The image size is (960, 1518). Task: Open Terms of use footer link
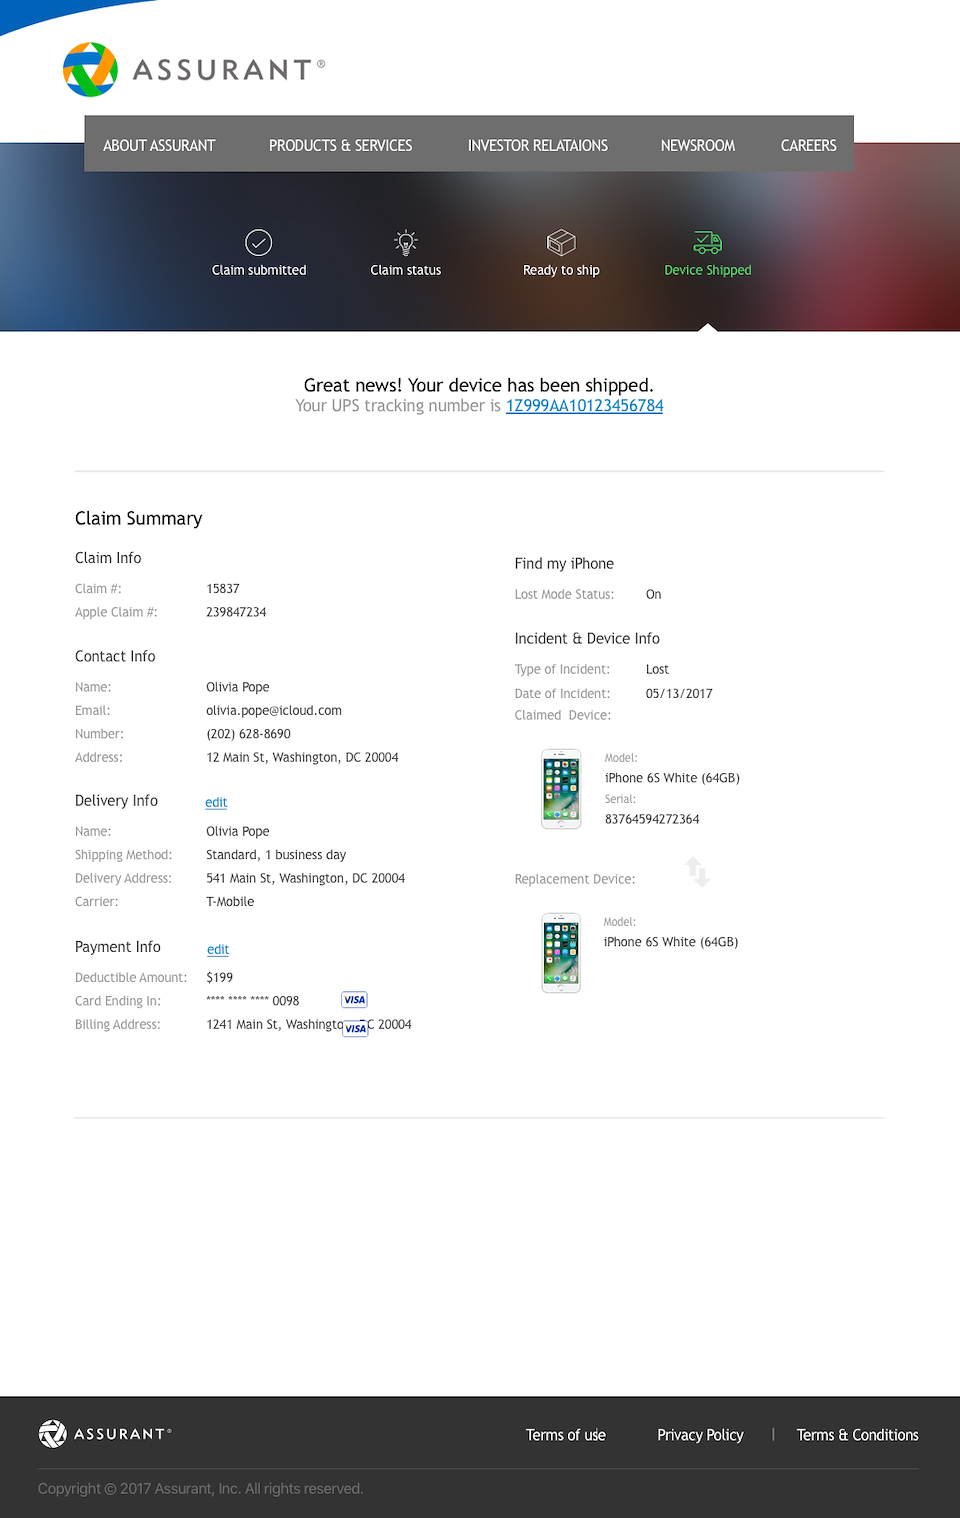565,1435
